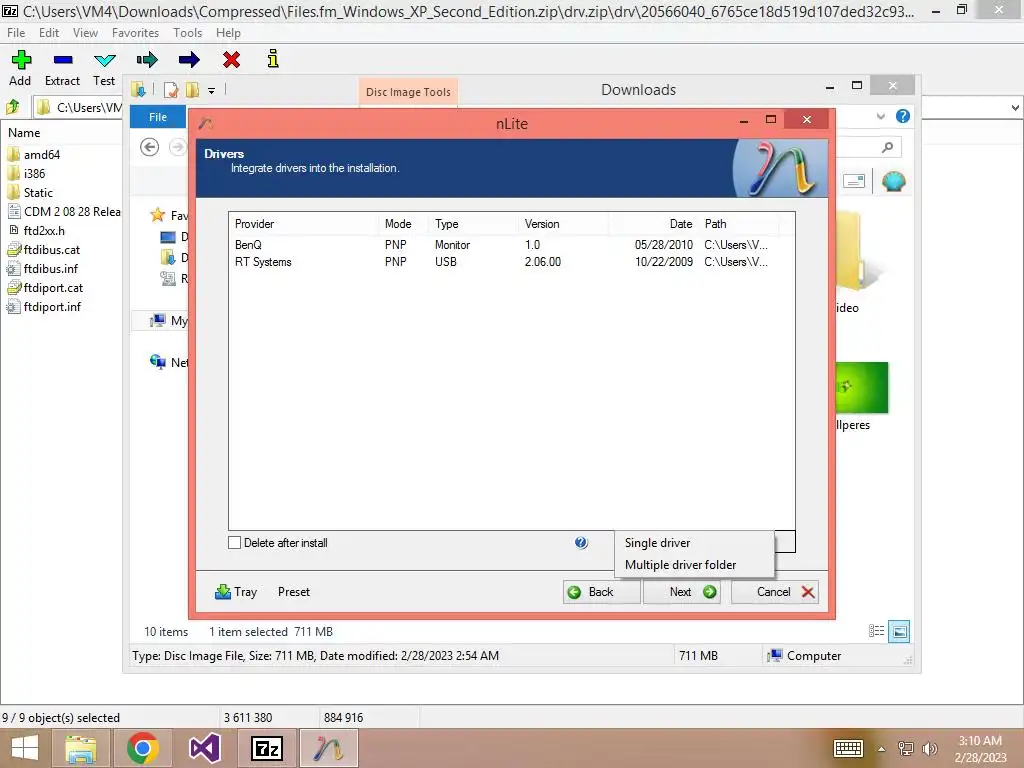Sort drivers by the Type column header
The image size is (1024, 768).
pos(474,224)
